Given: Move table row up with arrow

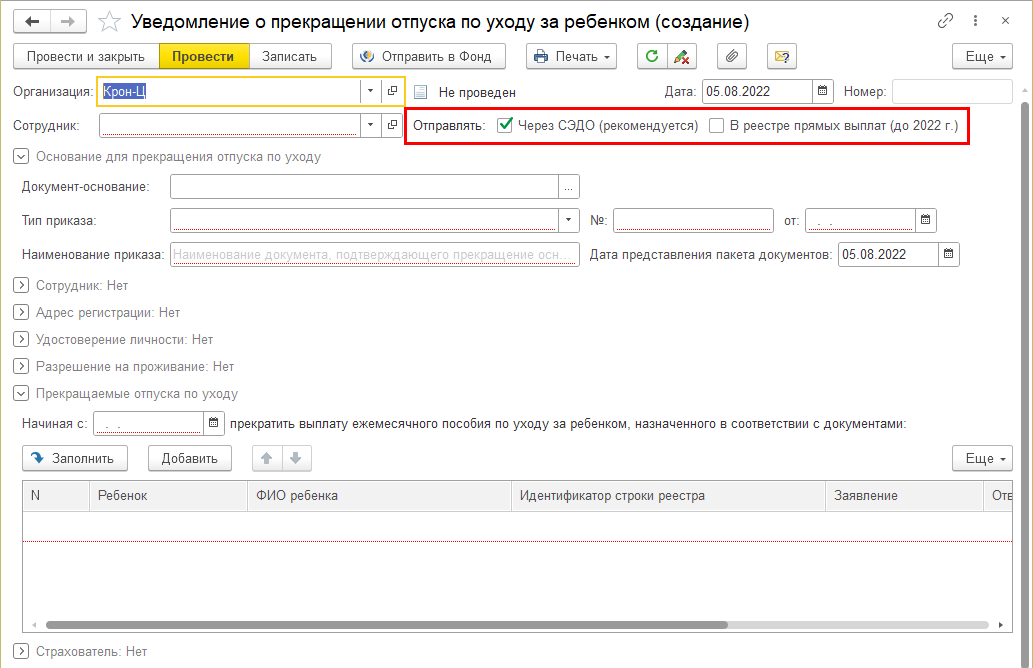Looking at the screenshot, I should click(266, 458).
